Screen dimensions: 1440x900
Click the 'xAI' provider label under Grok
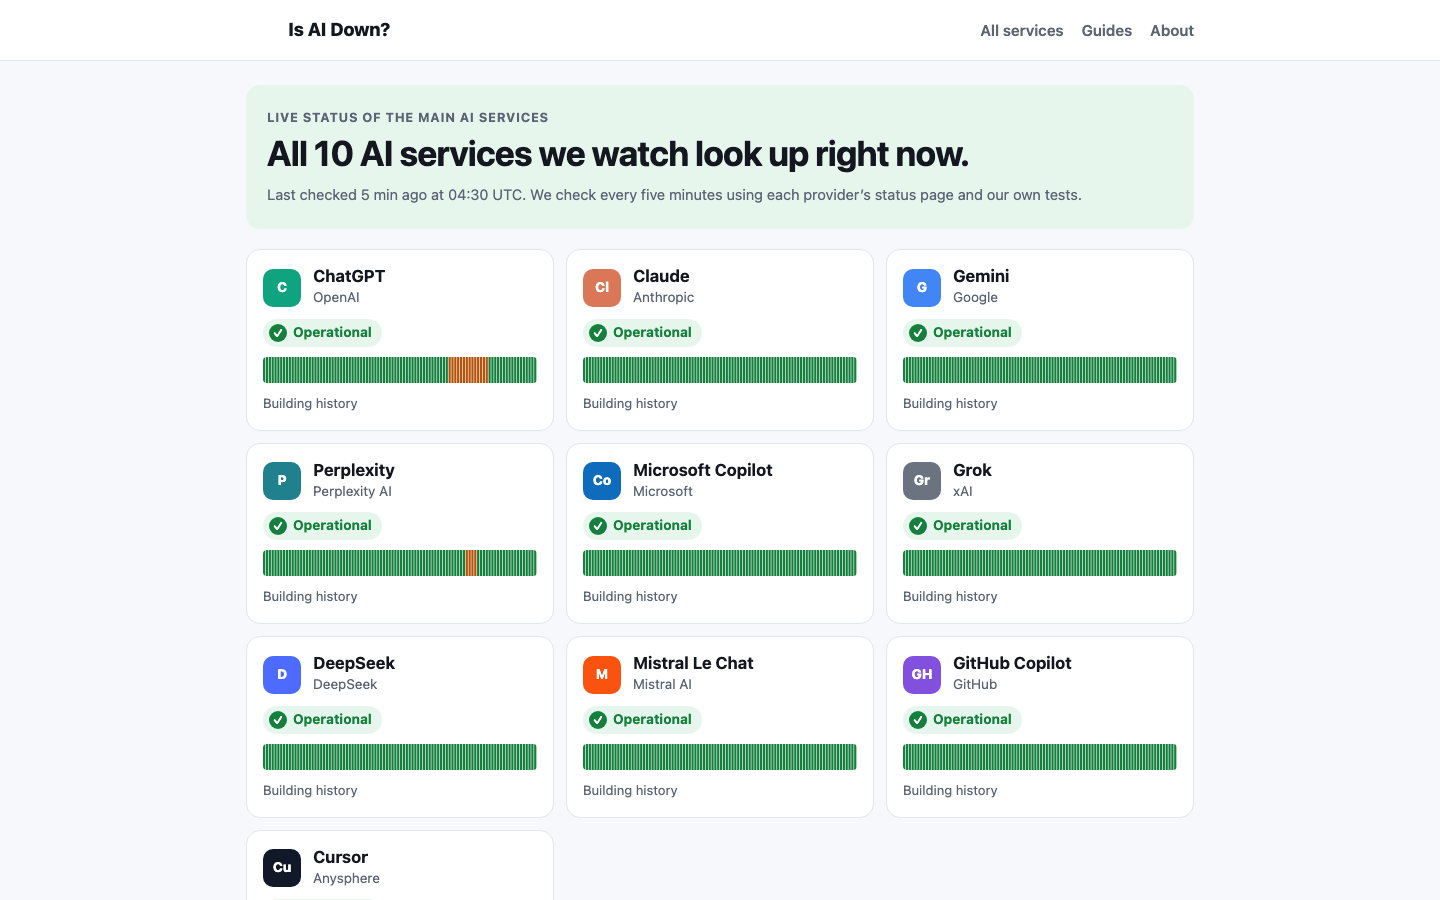[963, 492]
